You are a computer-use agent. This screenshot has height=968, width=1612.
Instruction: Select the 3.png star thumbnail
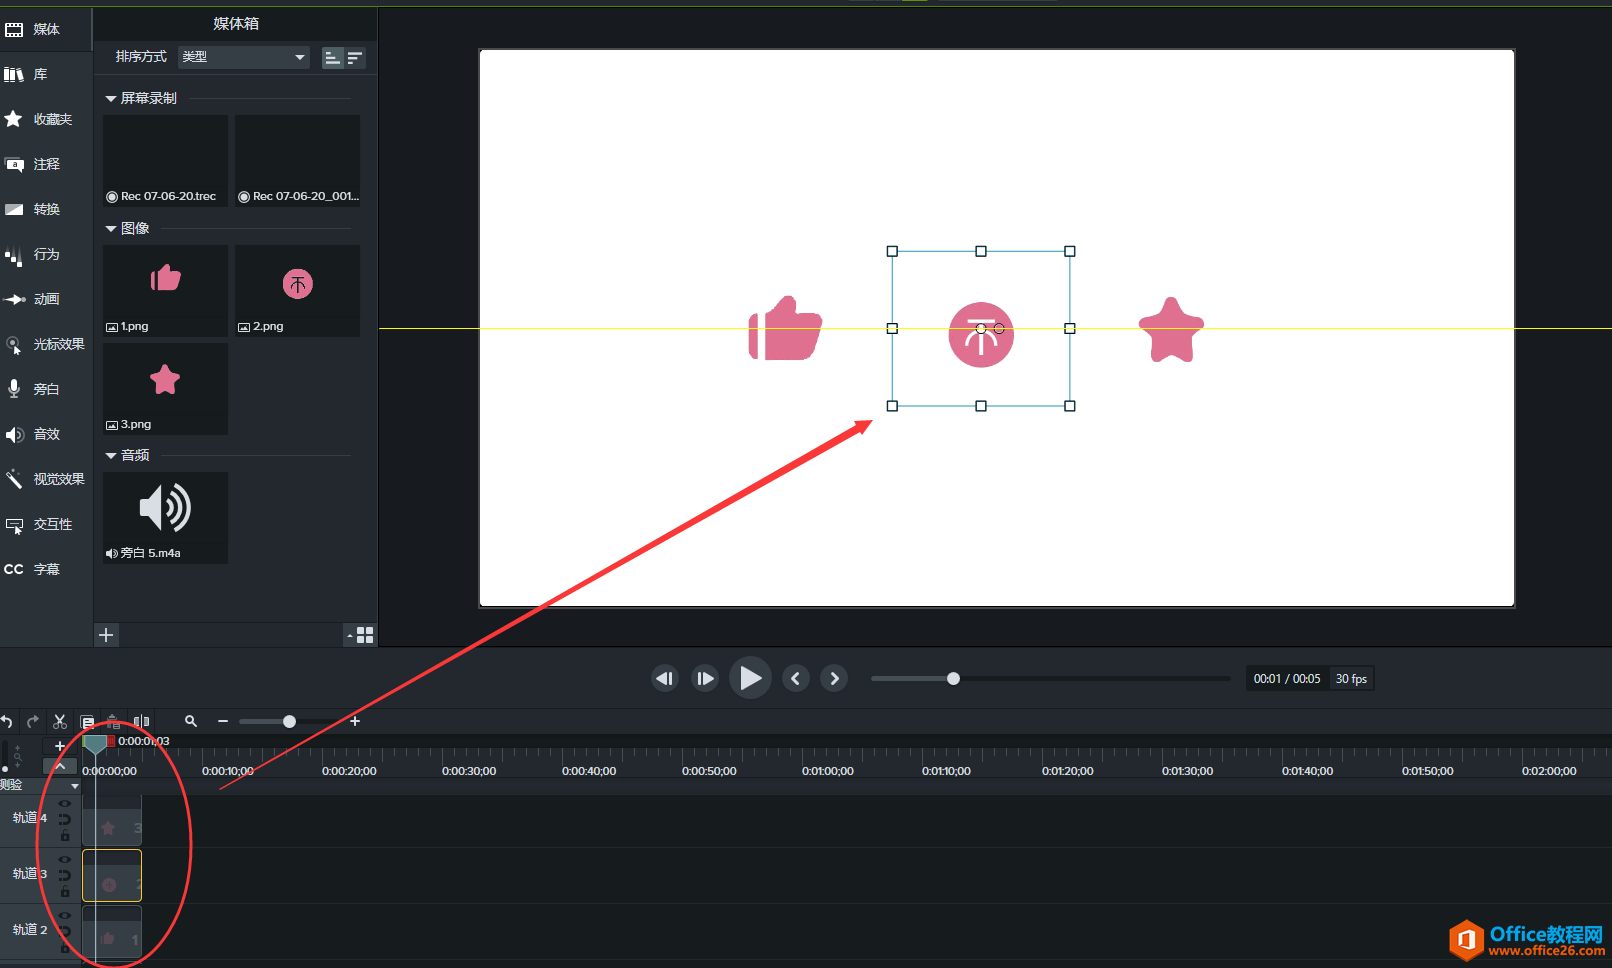(x=165, y=389)
